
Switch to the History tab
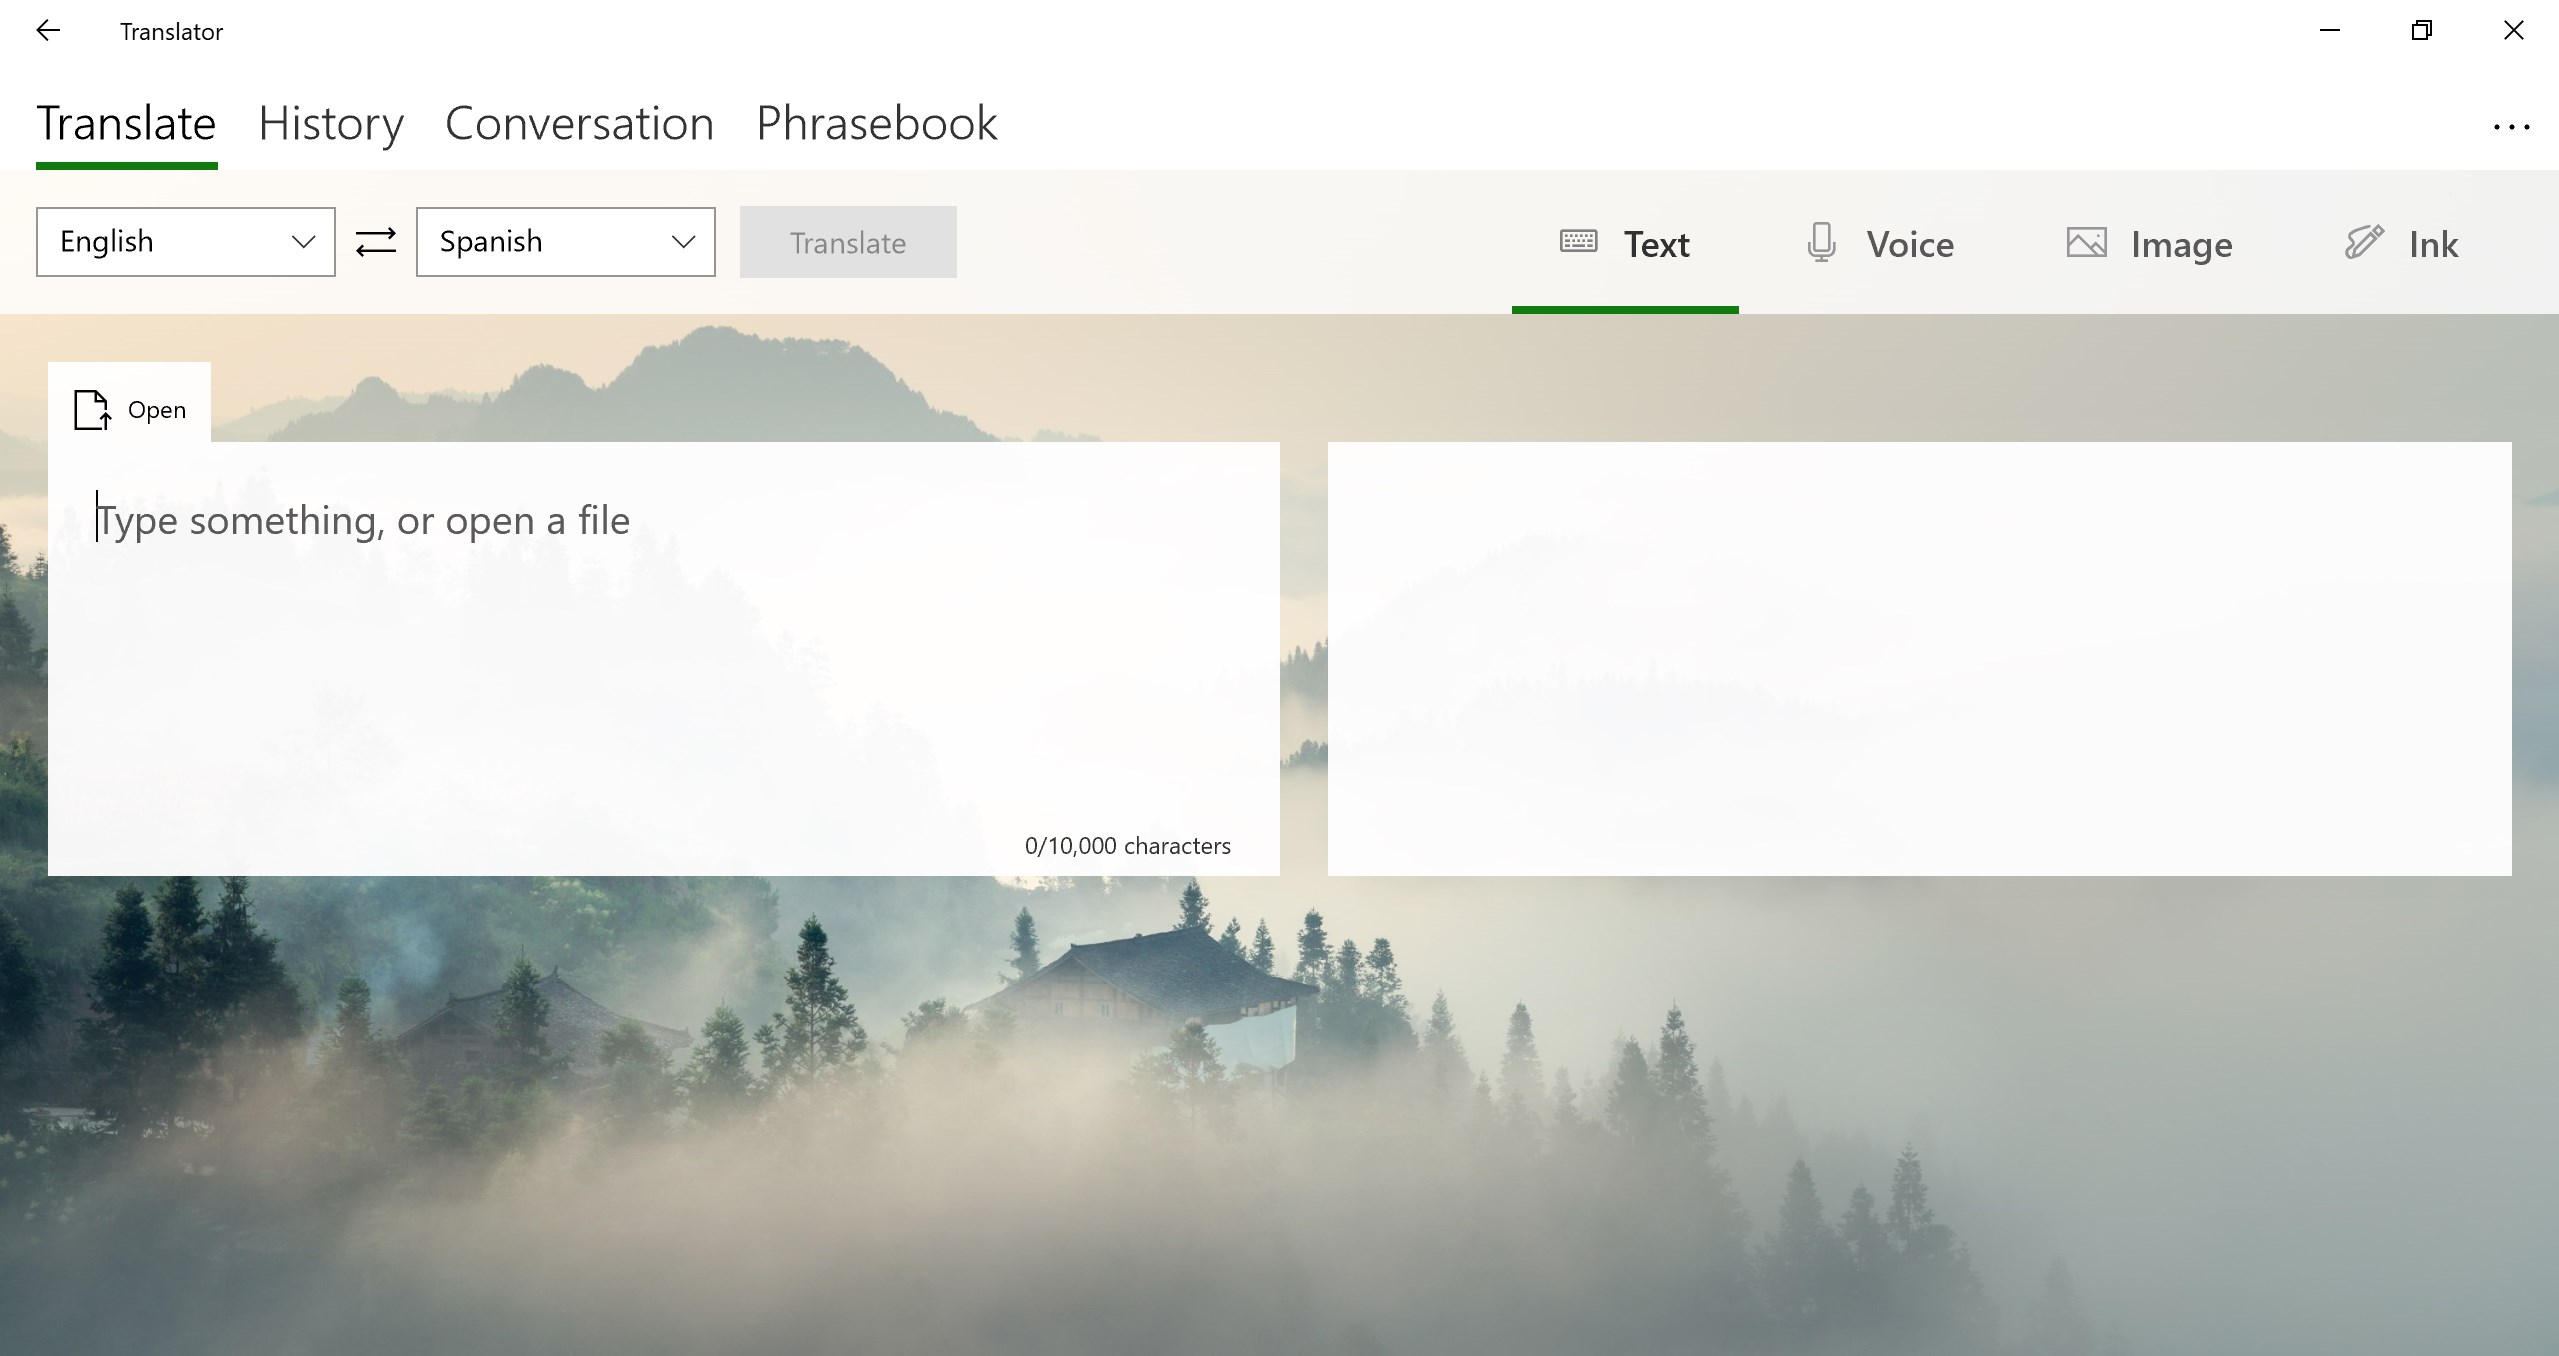331,124
